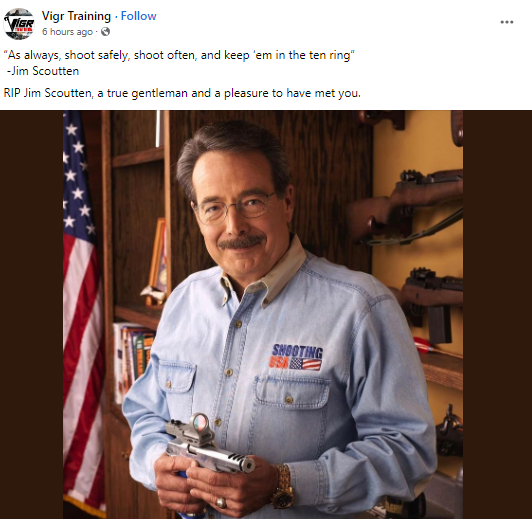Screen dimensions: 532x519
Task: Click the Shooting USA logo on the shirt
Action: (296, 357)
